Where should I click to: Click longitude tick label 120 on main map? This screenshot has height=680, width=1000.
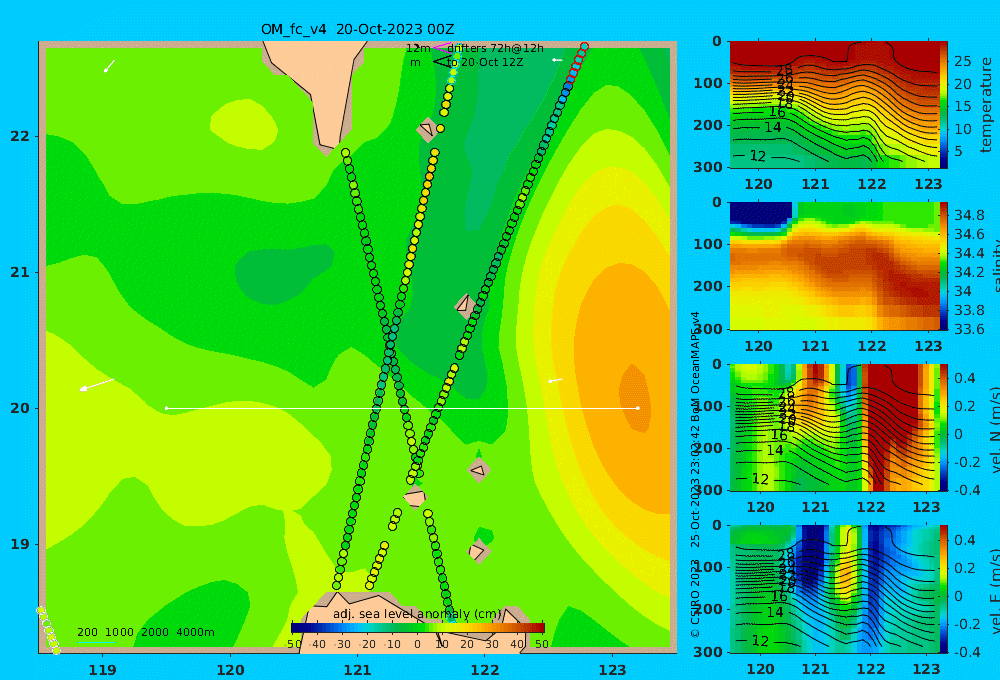coord(230,670)
